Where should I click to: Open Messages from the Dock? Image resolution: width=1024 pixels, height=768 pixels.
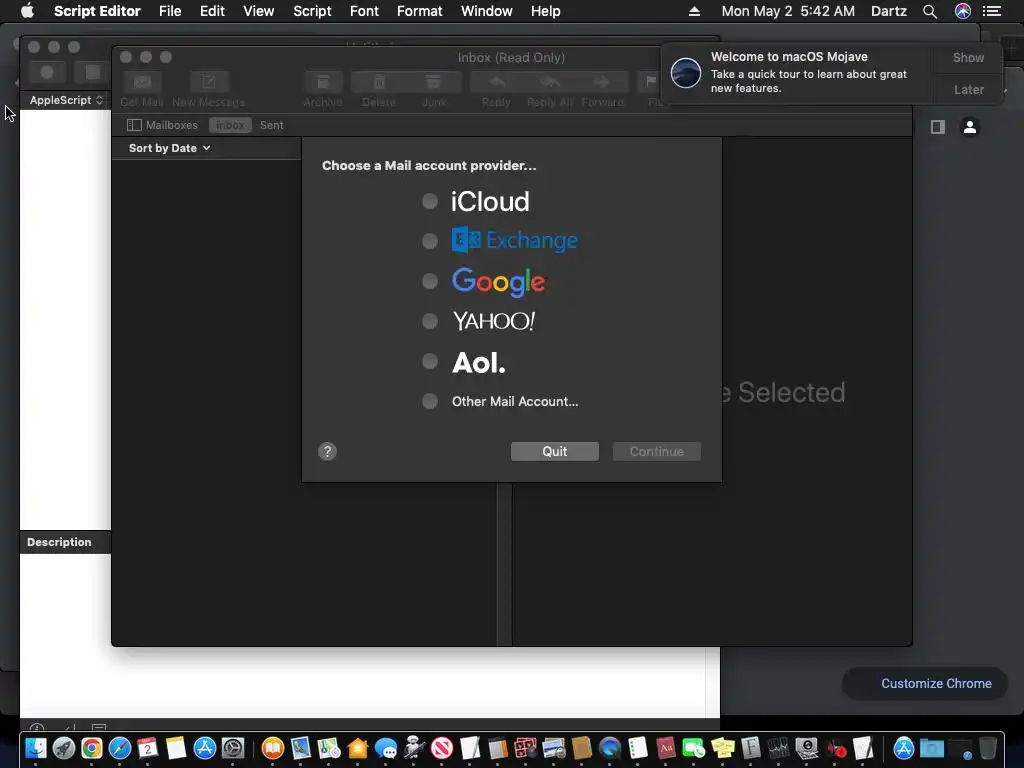386,748
